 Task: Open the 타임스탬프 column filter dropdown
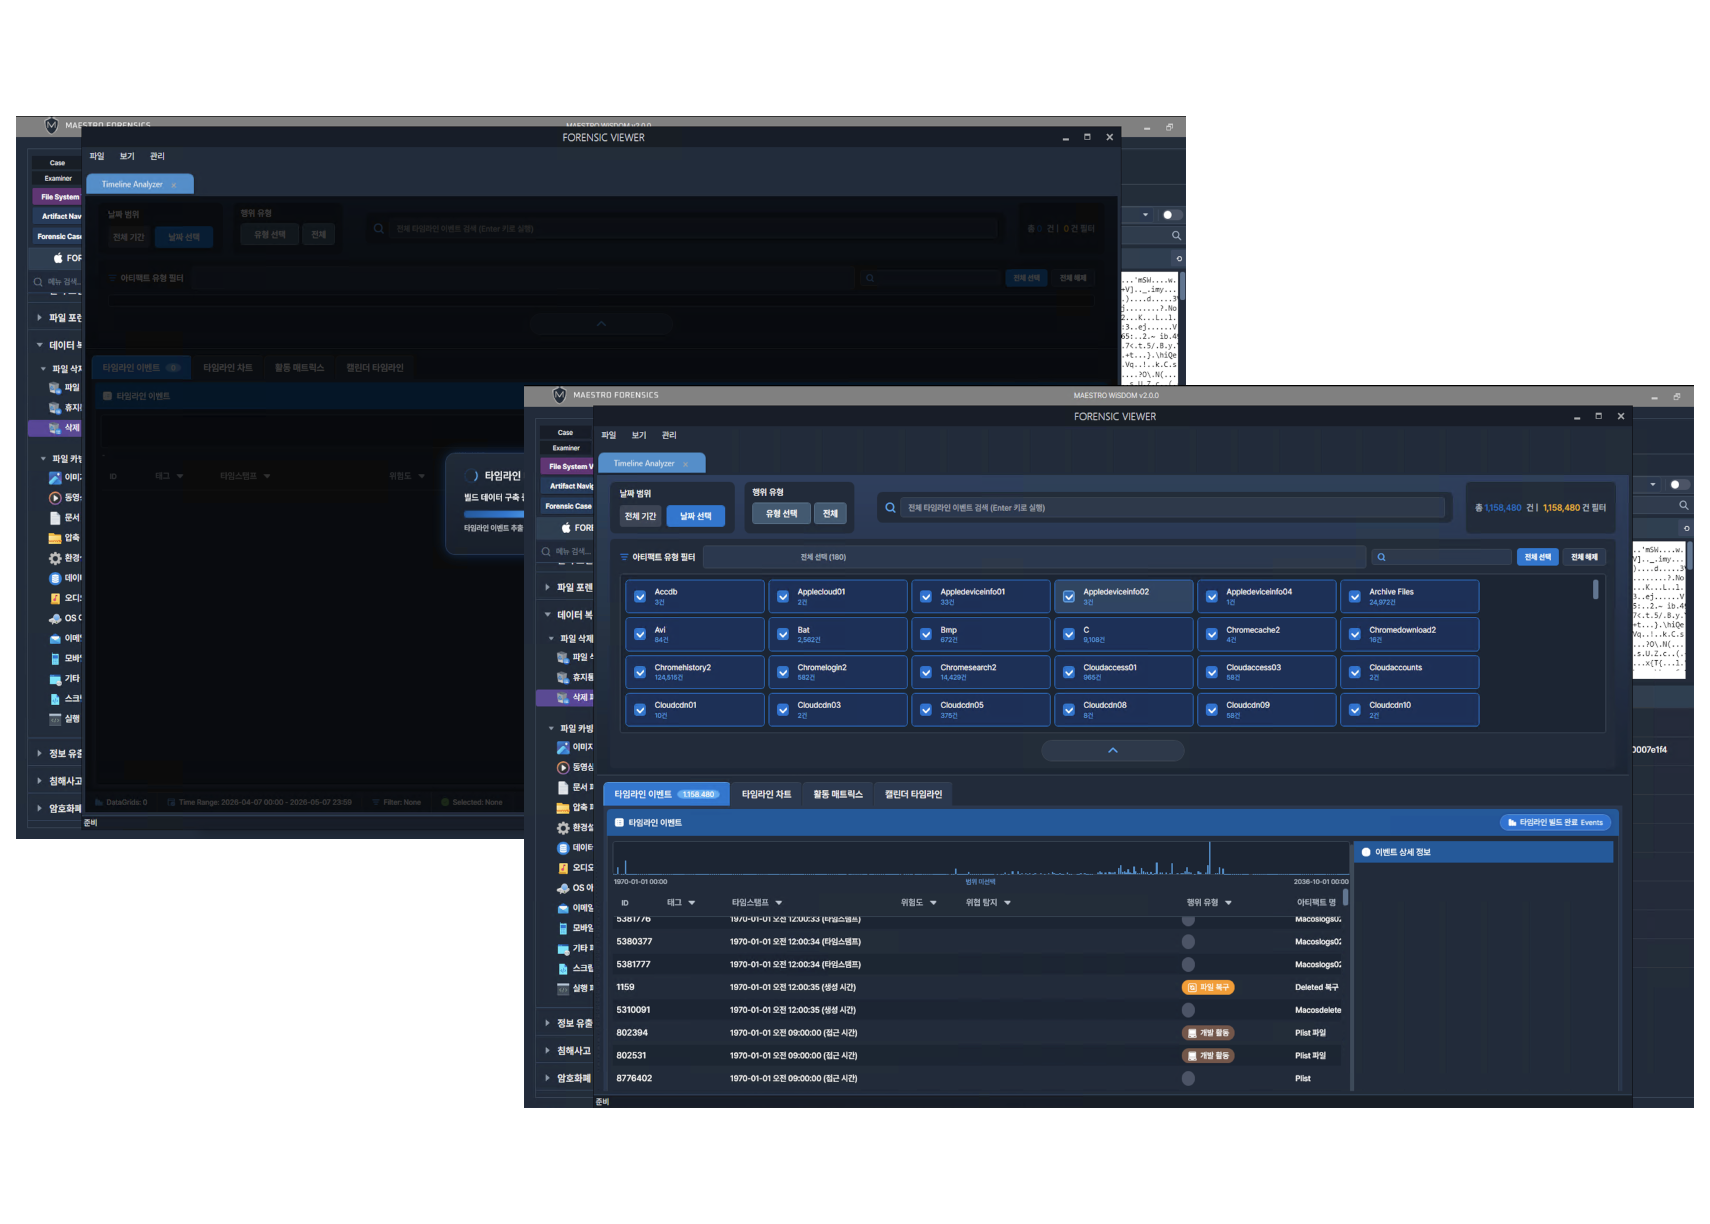(x=779, y=903)
